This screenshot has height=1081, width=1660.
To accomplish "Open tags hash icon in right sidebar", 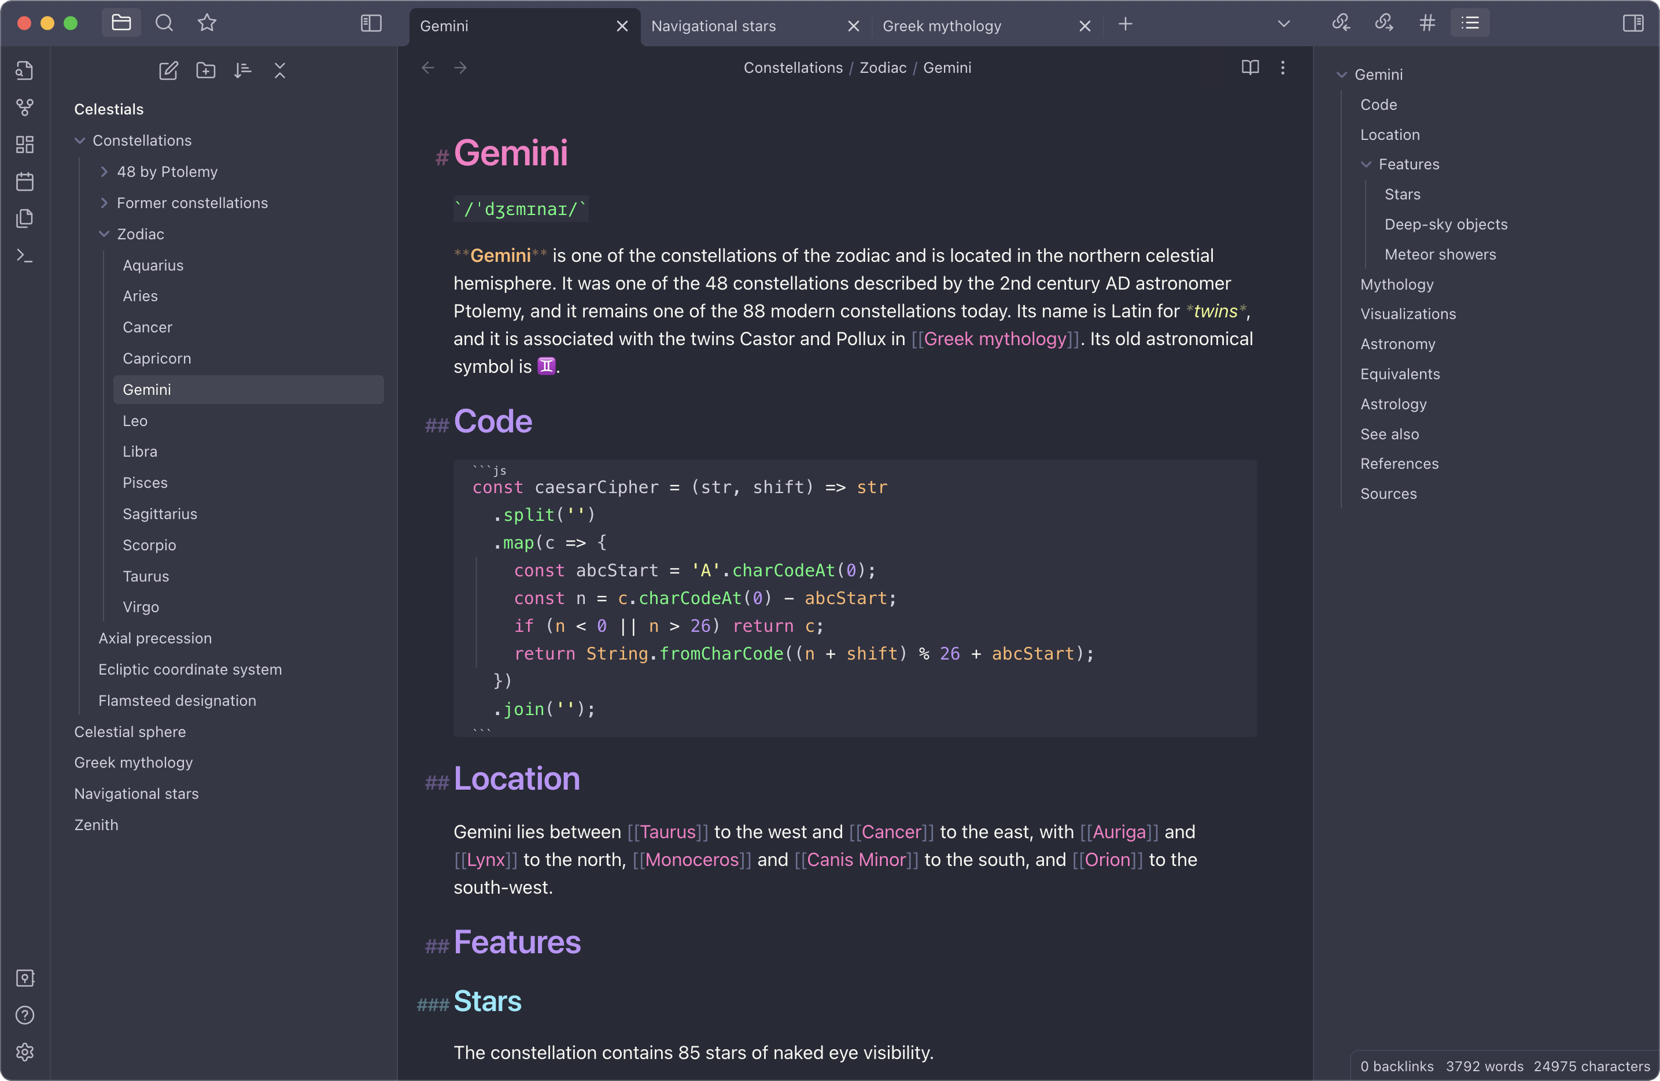I will click(1427, 23).
